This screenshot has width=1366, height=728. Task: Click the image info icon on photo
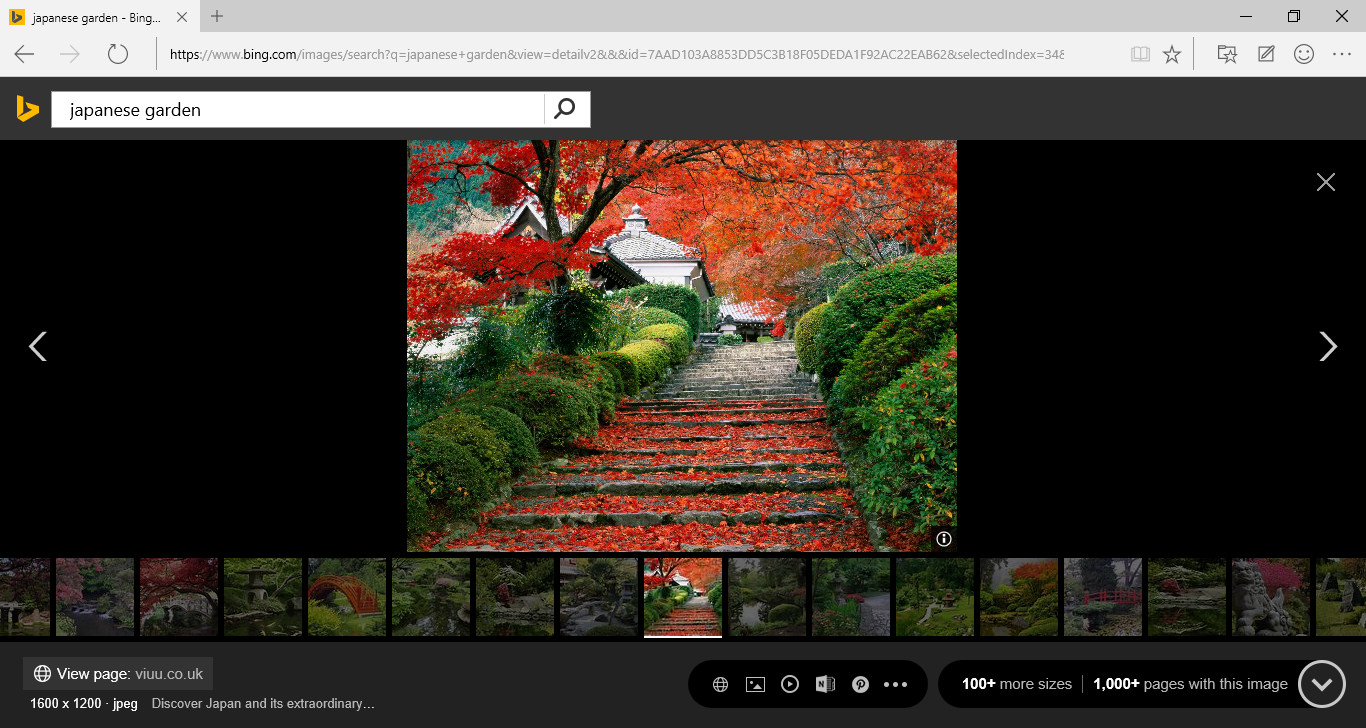tap(943, 539)
